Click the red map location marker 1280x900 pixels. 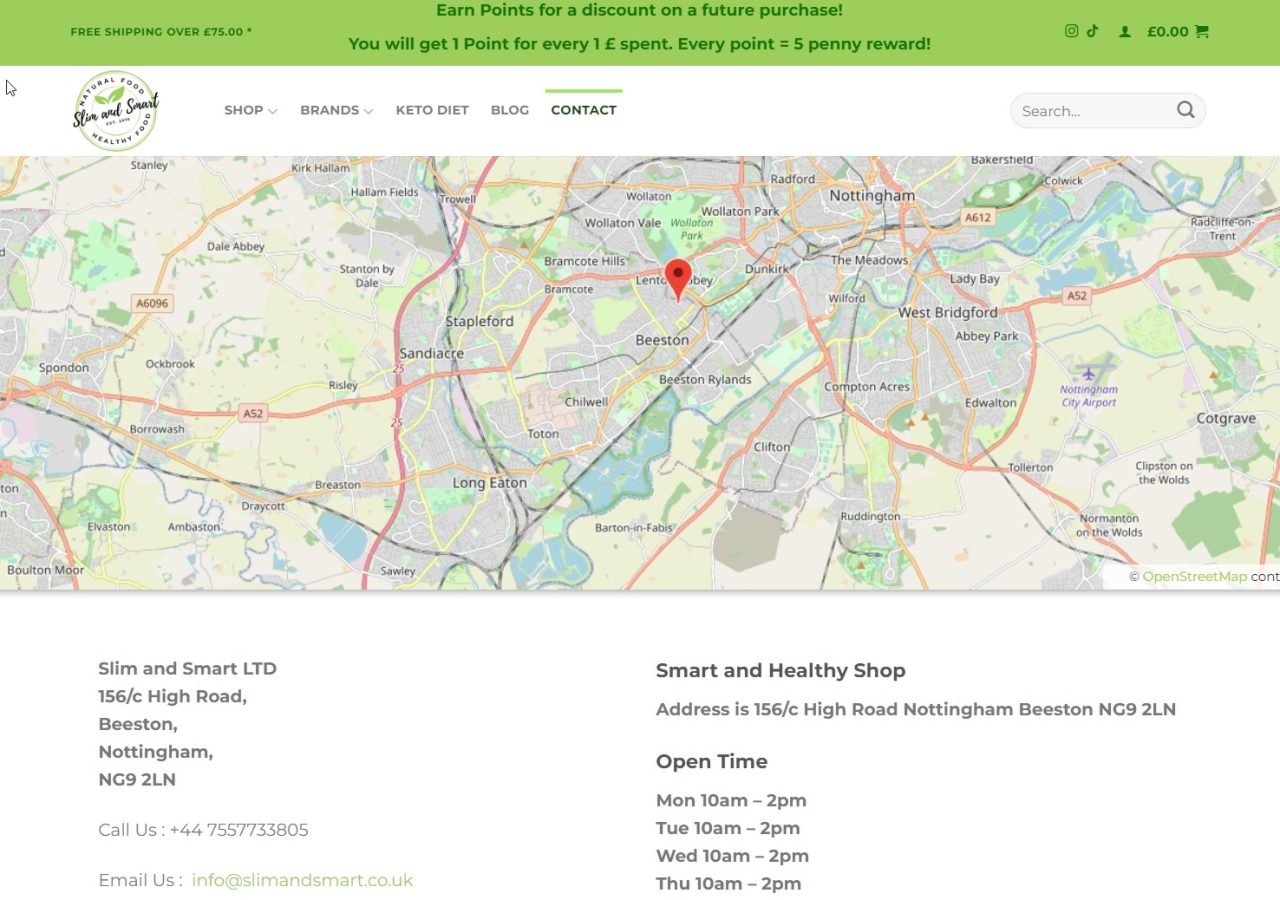(x=678, y=278)
